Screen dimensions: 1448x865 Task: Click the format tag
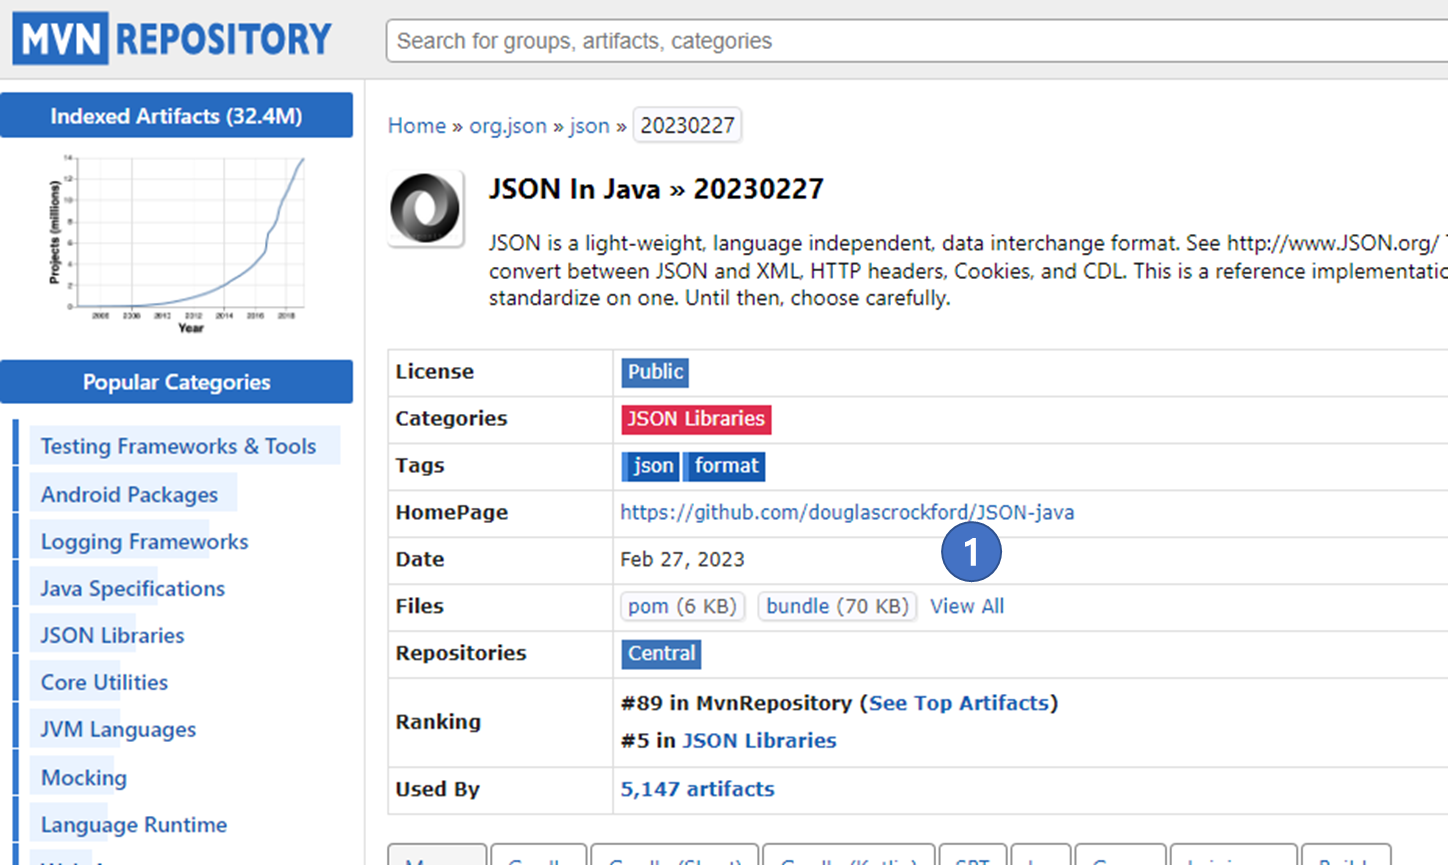pyautogui.click(x=725, y=466)
